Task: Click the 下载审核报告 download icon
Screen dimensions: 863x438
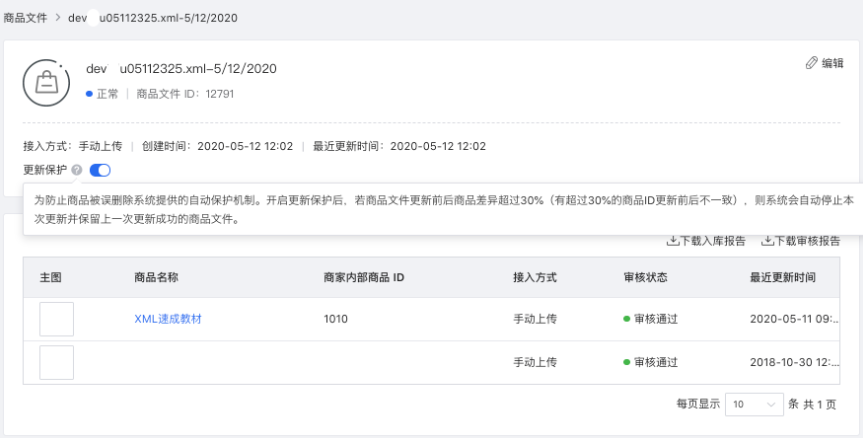Action: click(x=767, y=241)
